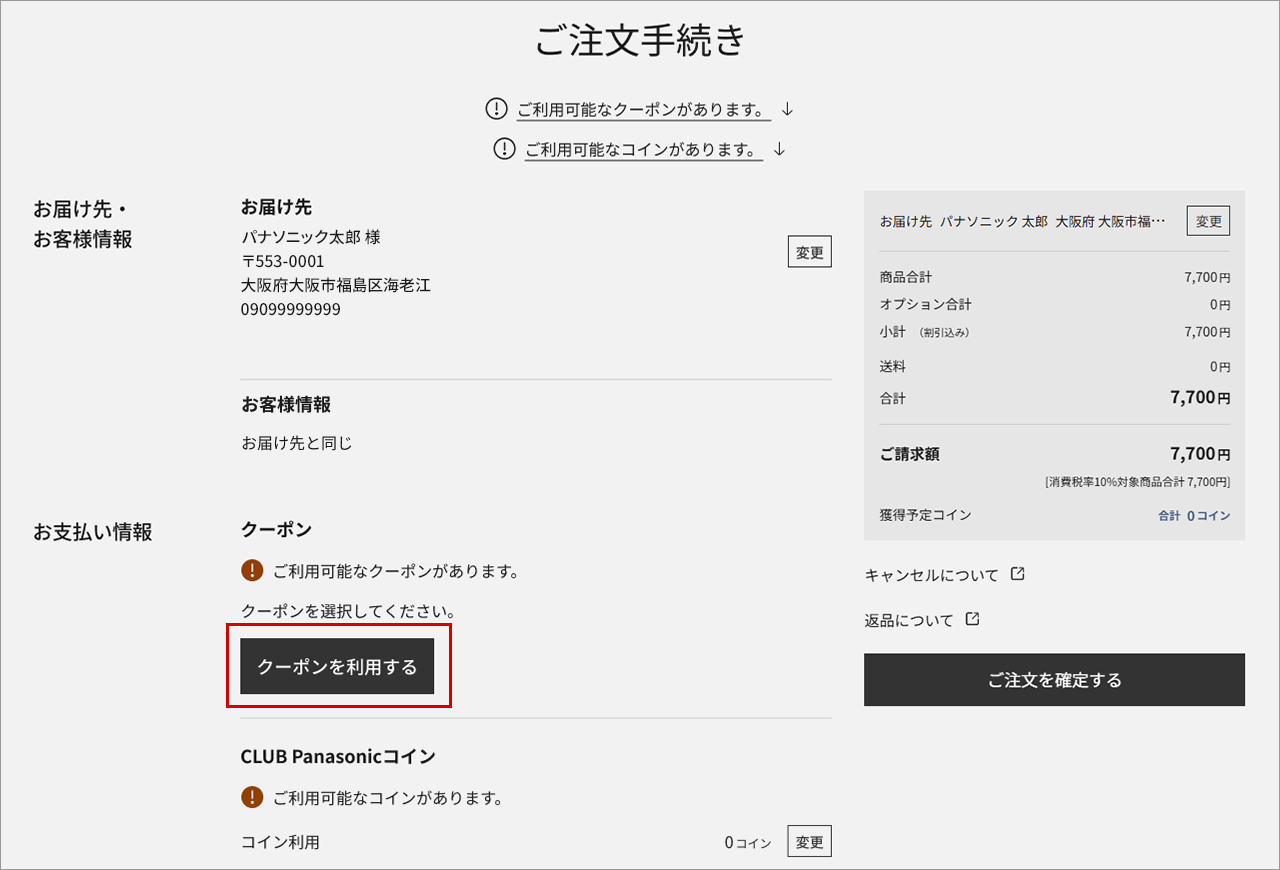The width and height of the screenshot is (1280, 870).
Task: Click 変更 in the sidebar お届け先 row
Action: click(x=1207, y=220)
